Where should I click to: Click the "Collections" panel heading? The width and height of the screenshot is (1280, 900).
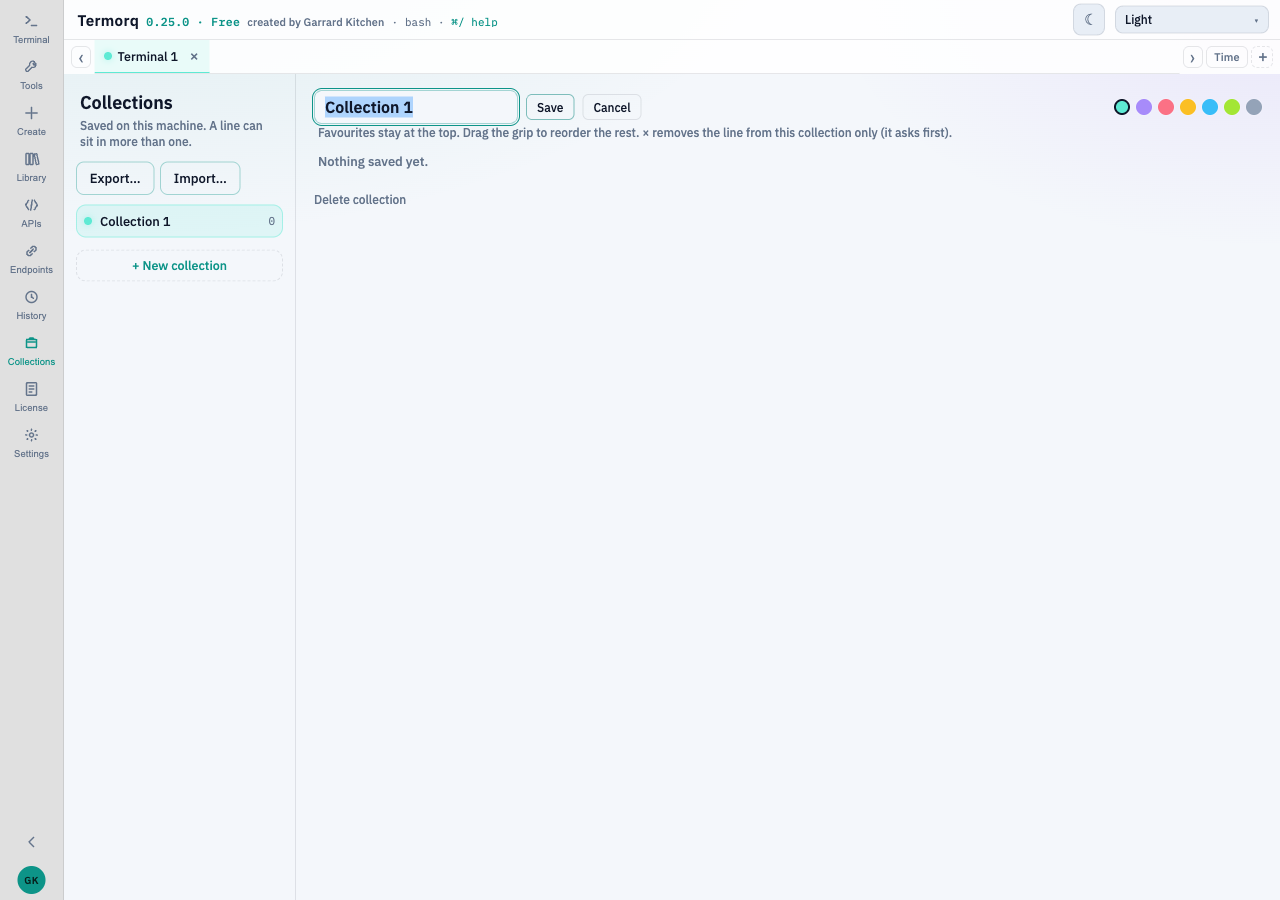[x=126, y=103]
